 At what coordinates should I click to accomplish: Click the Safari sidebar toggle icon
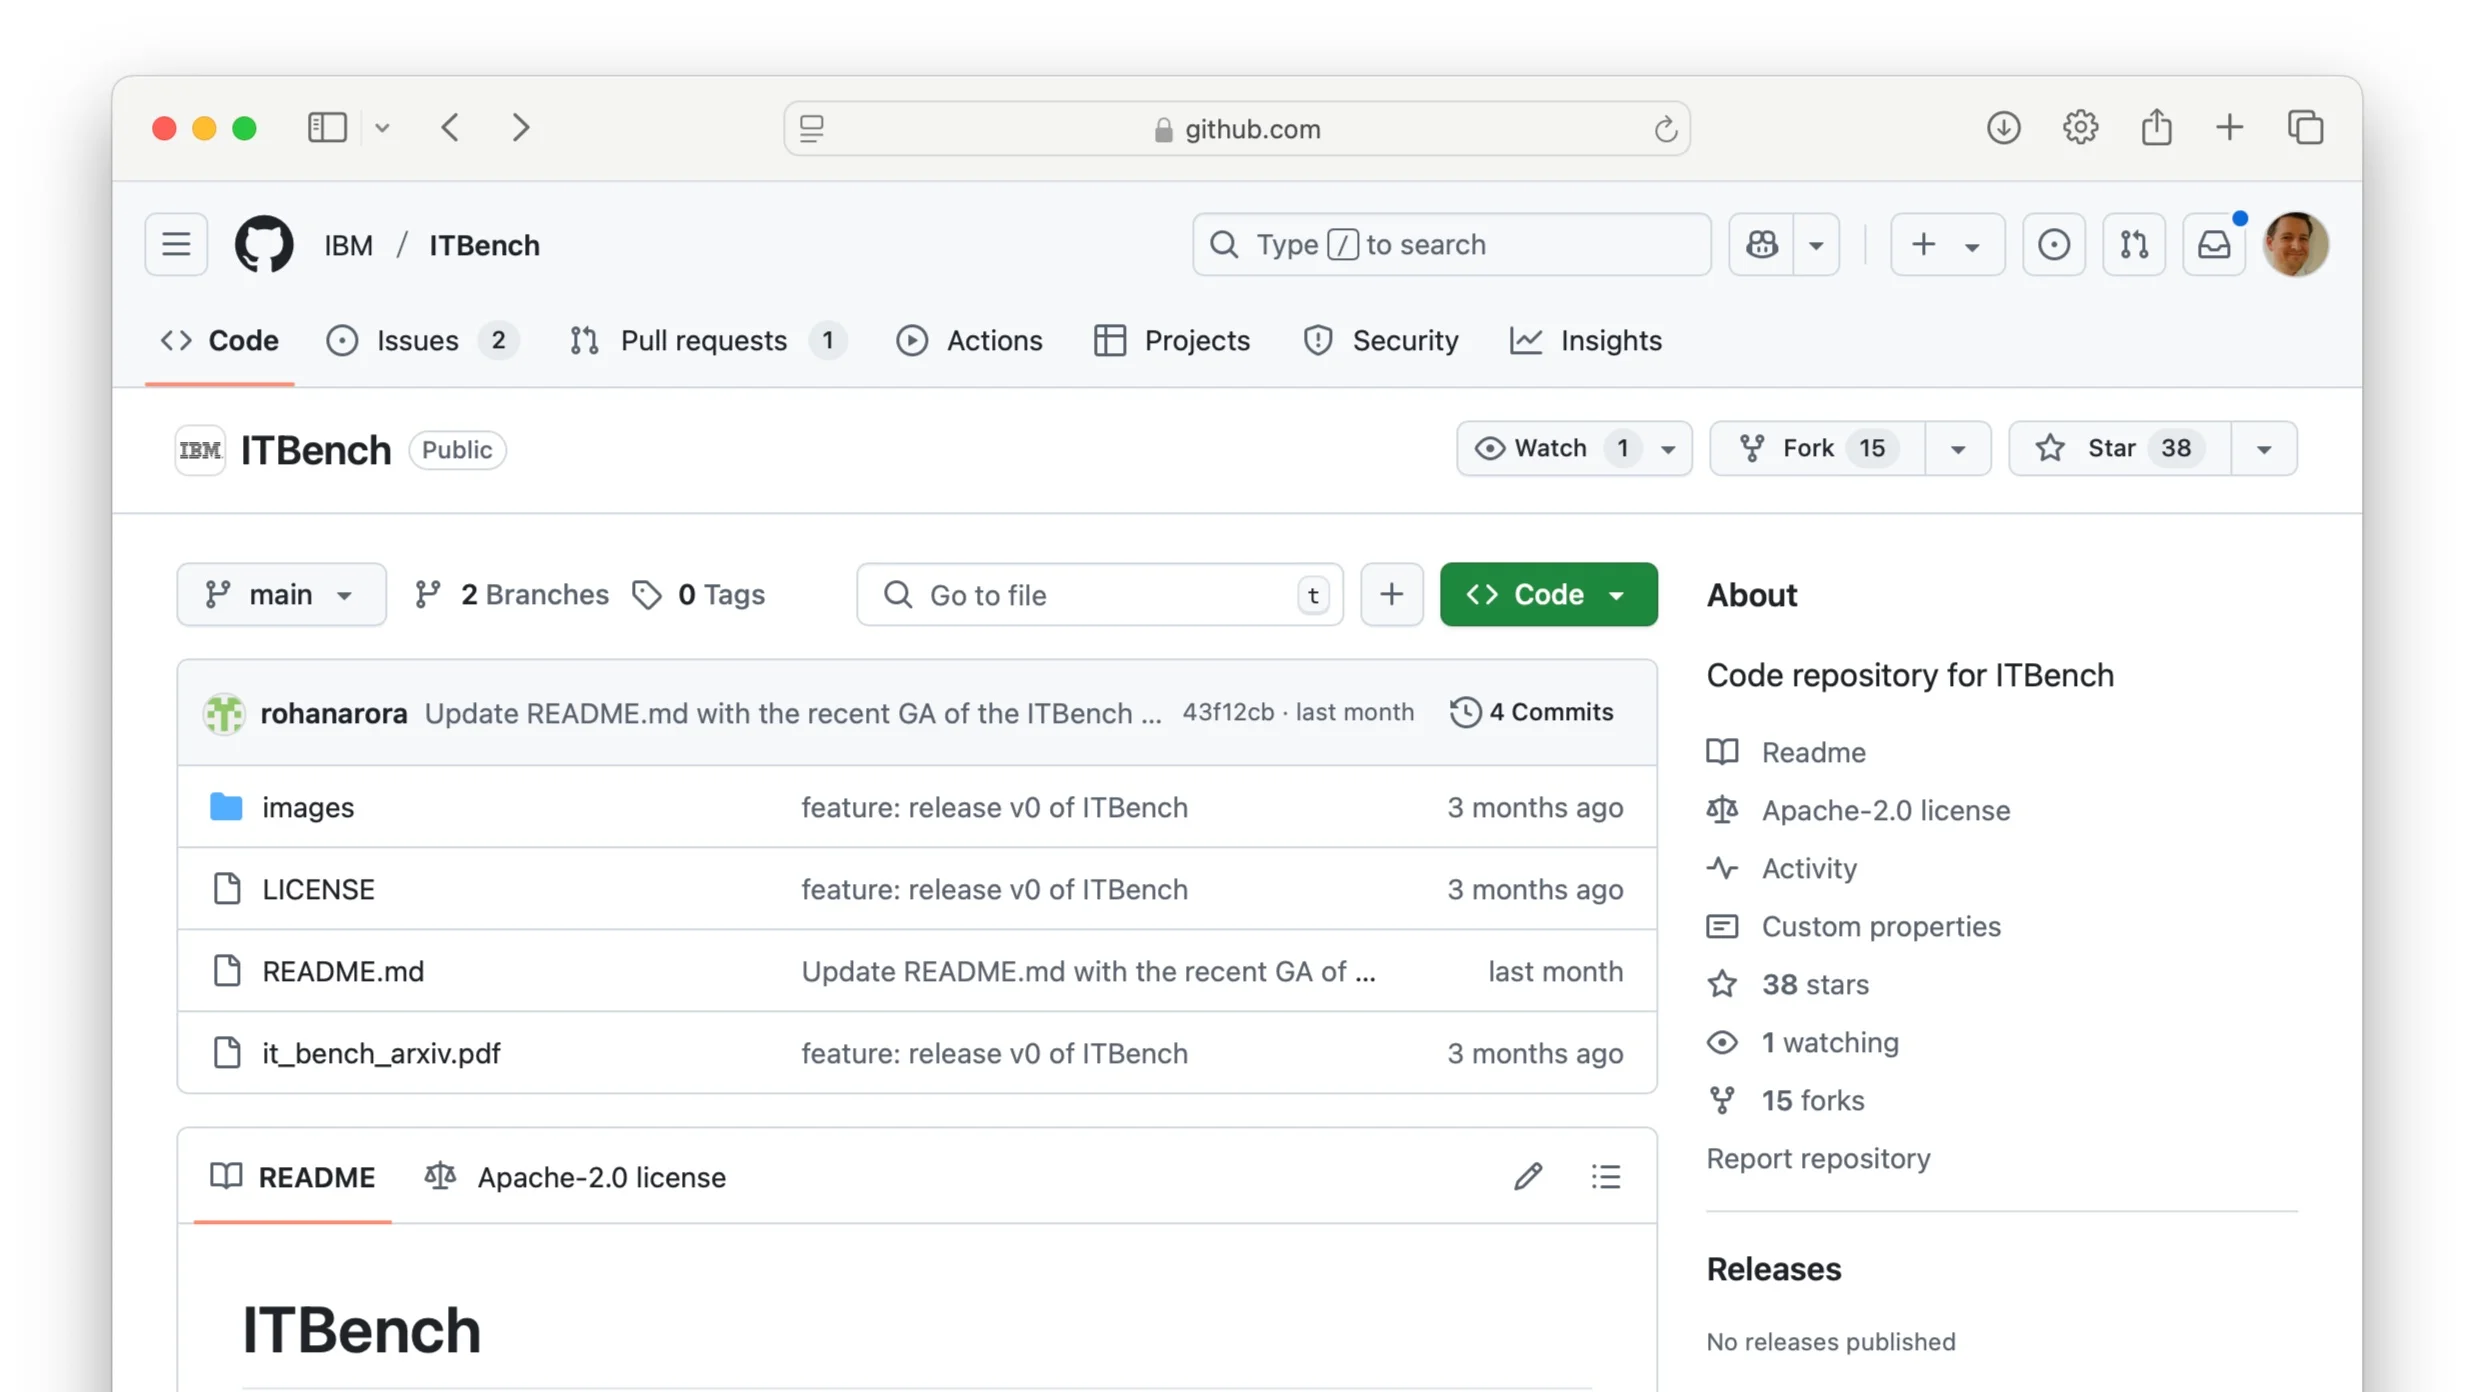326,127
